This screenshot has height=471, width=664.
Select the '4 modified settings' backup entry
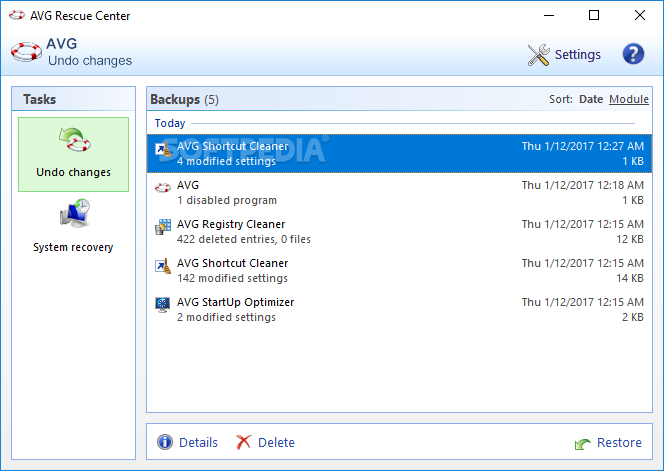click(399, 153)
